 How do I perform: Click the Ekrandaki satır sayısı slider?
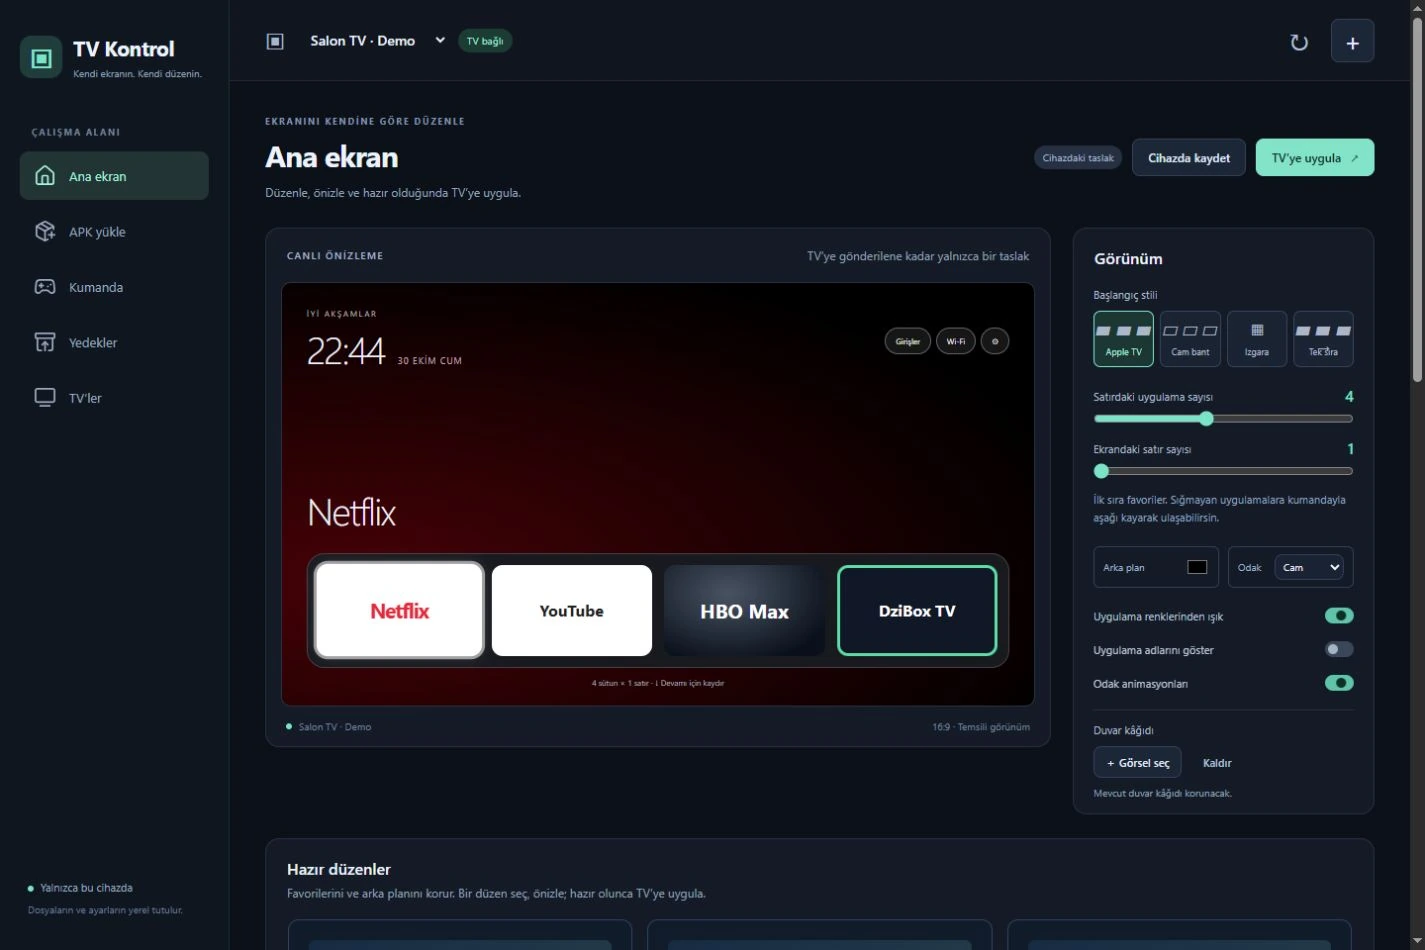[1223, 471]
